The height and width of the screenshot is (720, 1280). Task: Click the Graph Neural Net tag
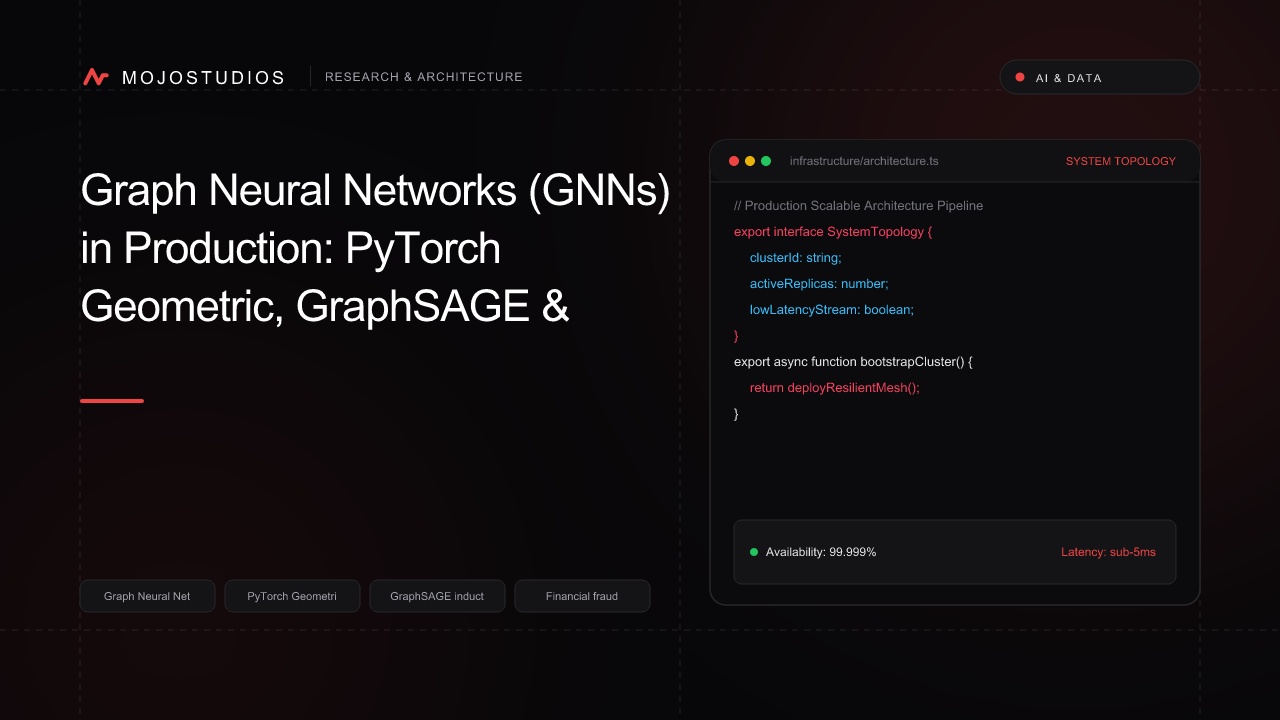point(147,596)
